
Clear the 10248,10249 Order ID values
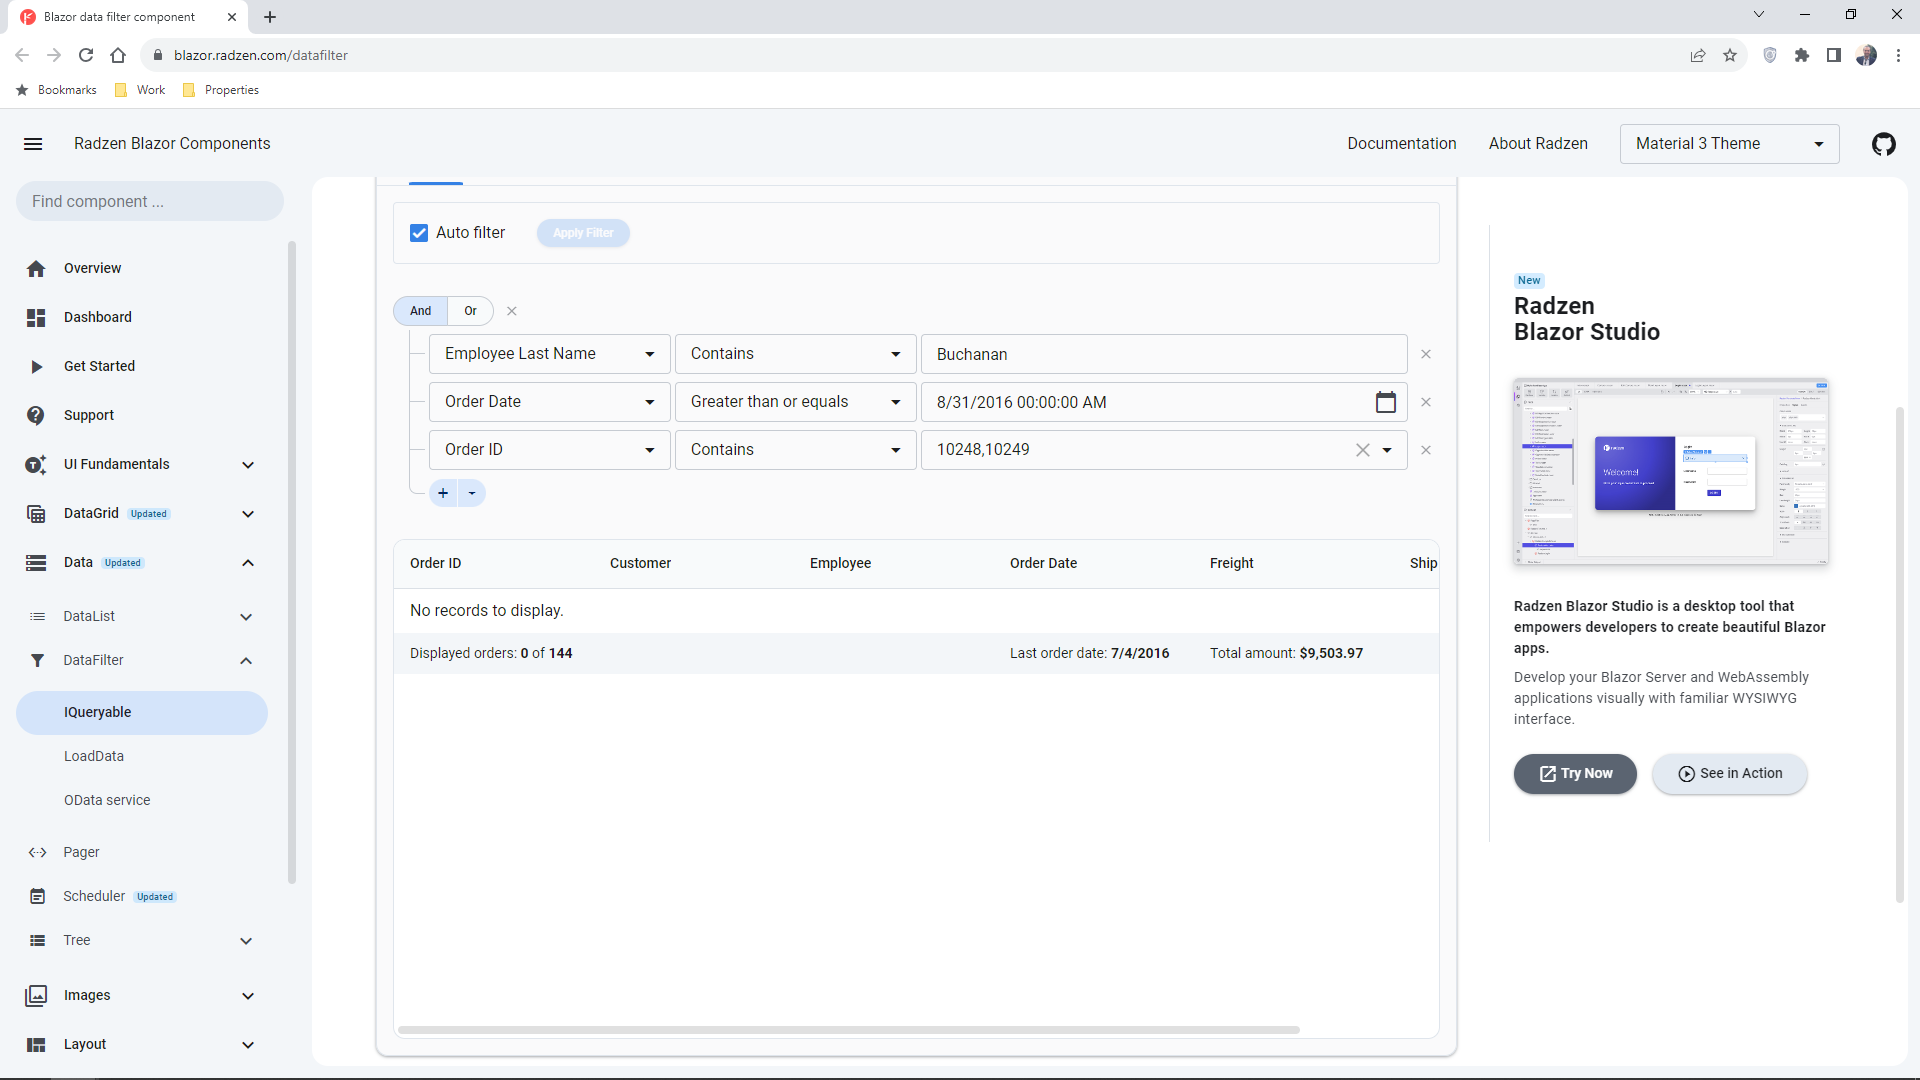point(1362,450)
